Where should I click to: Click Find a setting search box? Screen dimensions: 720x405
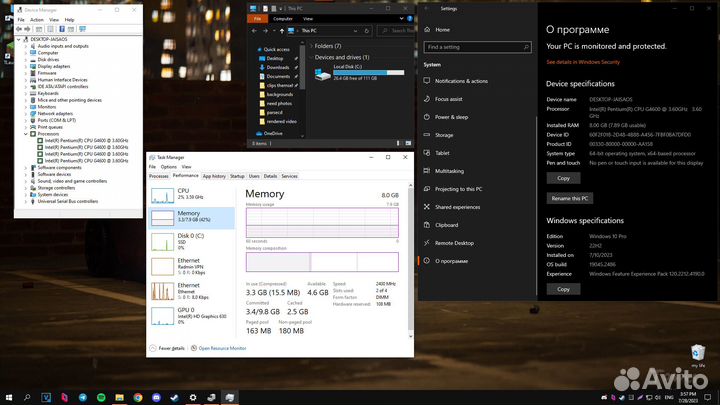tap(478, 47)
